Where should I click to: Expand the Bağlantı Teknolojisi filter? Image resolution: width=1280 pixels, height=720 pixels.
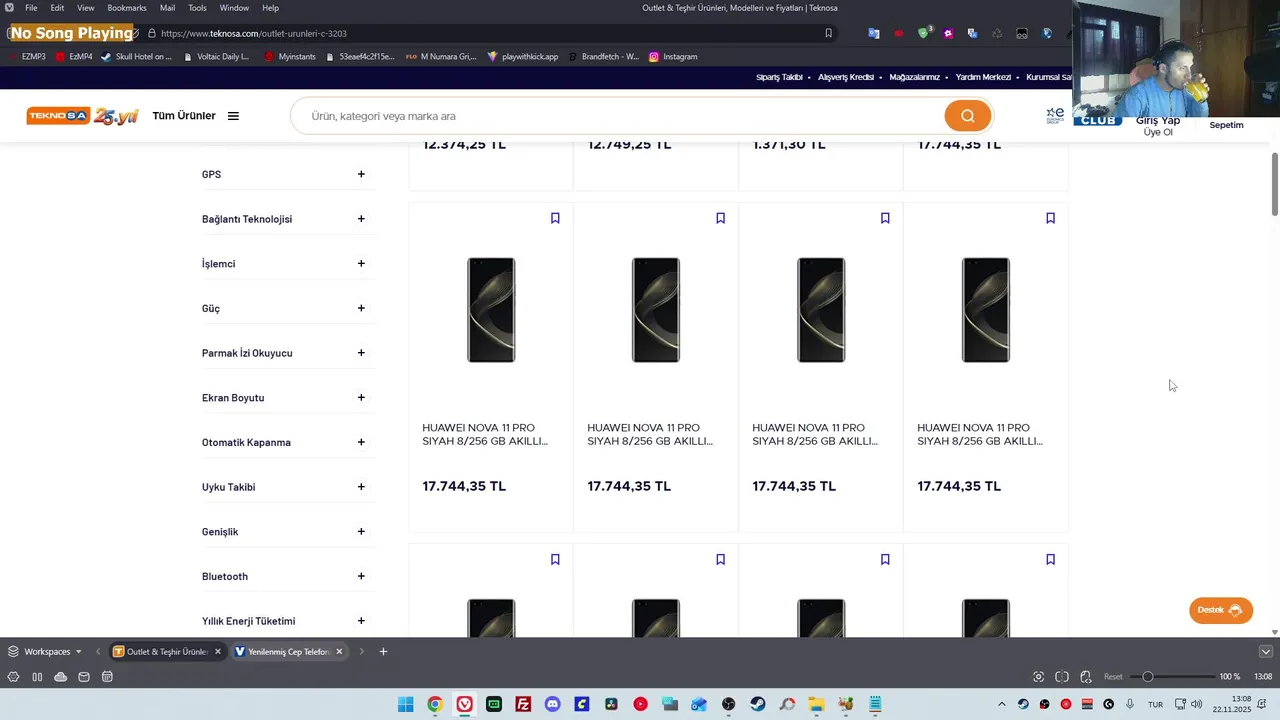361,219
